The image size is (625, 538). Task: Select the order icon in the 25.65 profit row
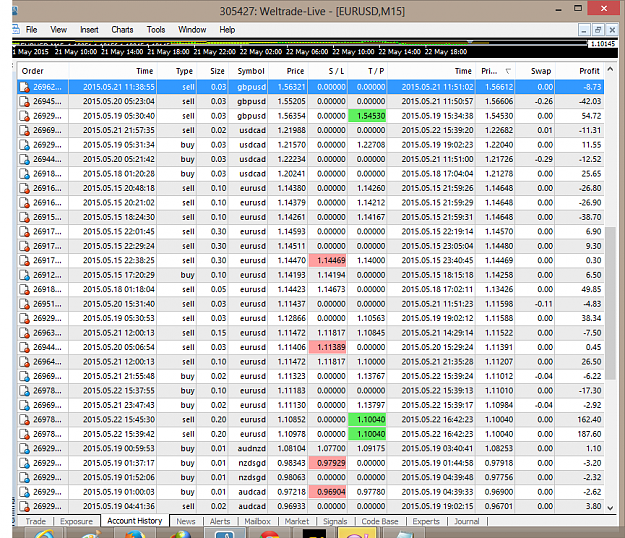25,174
